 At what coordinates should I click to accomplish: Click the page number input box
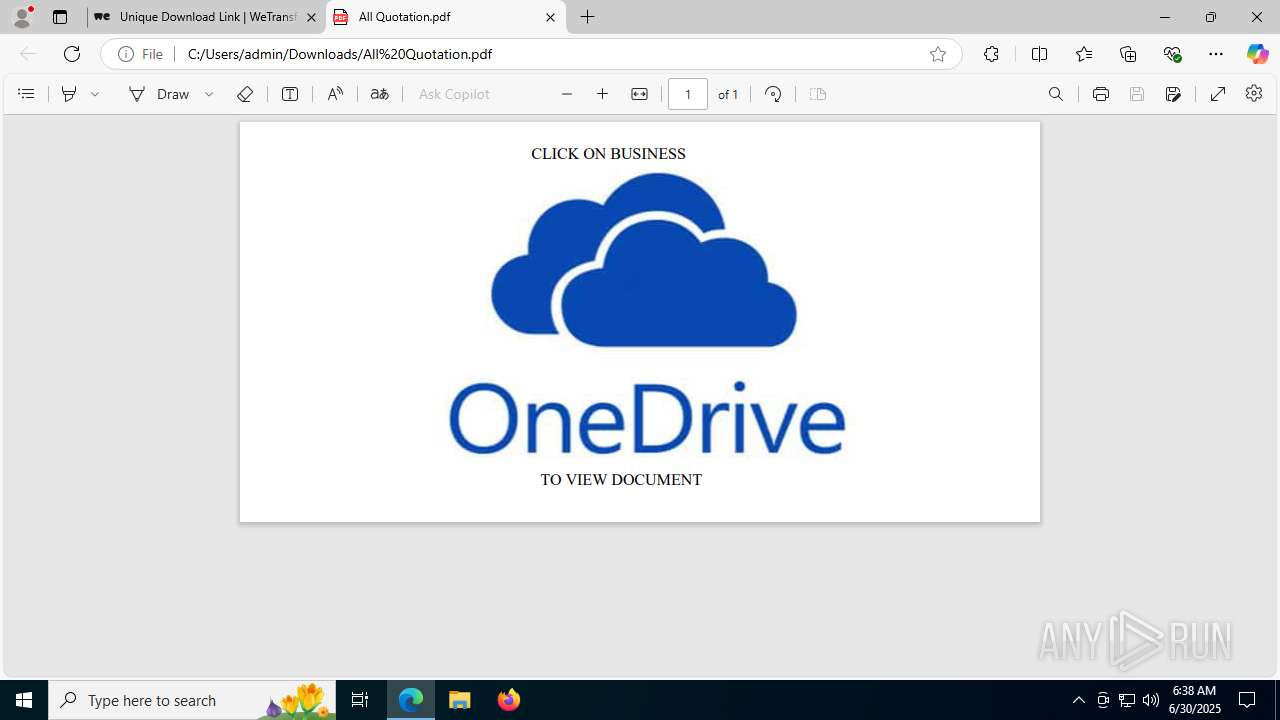688,94
